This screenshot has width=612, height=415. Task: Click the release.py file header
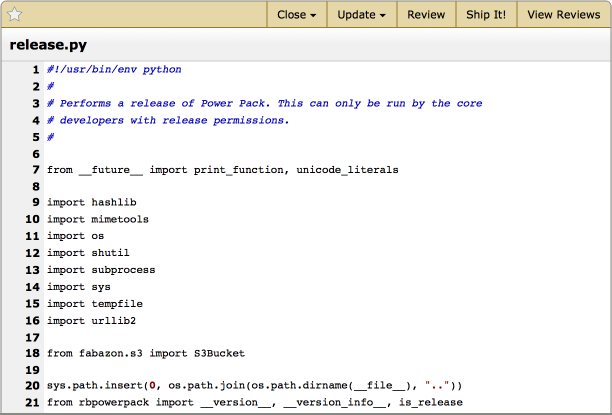click(x=48, y=45)
